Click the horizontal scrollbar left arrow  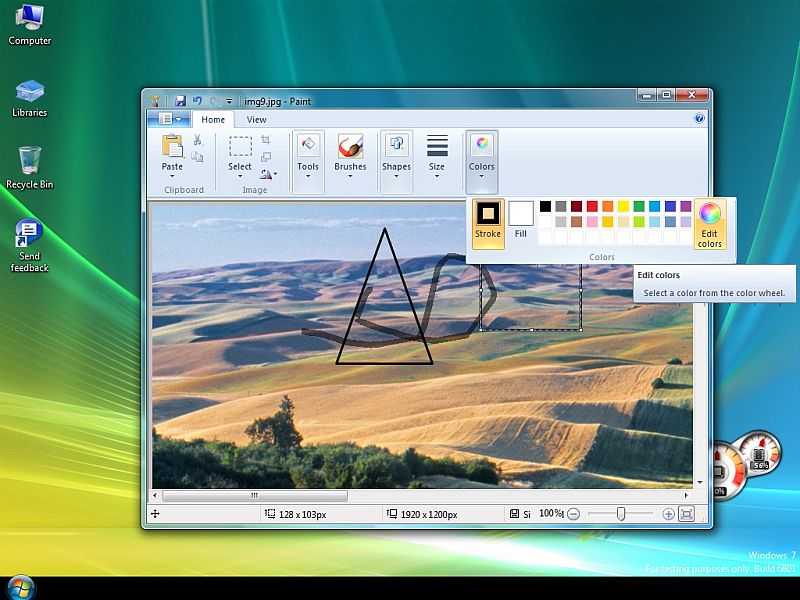155,495
